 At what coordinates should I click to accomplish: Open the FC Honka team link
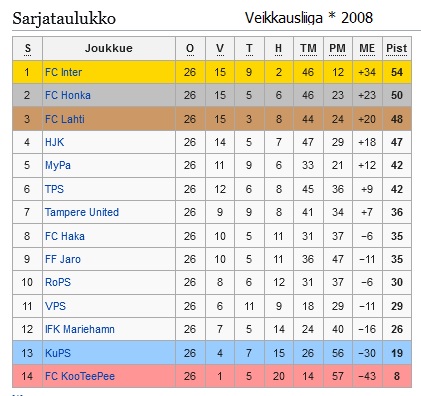pyautogui.click(x=68, y=95)
